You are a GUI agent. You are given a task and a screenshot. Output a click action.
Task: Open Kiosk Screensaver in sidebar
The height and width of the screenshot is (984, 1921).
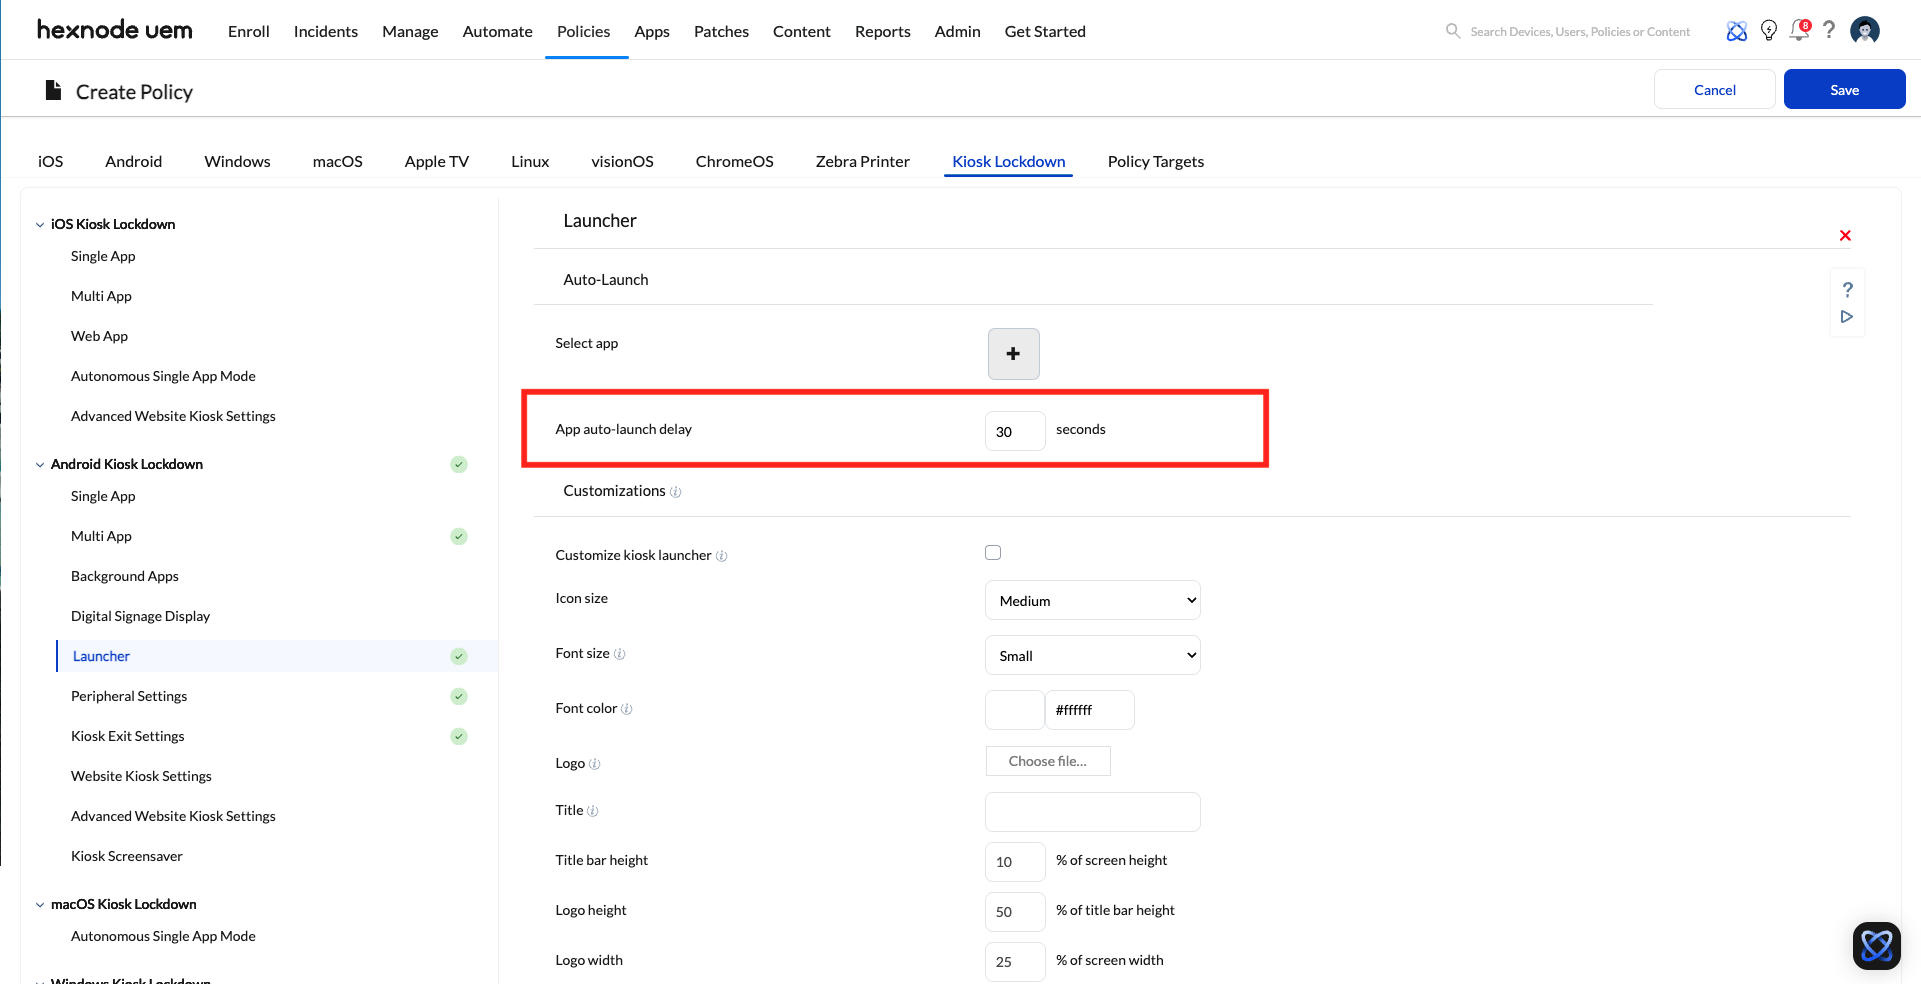click(x=127, y=856)
